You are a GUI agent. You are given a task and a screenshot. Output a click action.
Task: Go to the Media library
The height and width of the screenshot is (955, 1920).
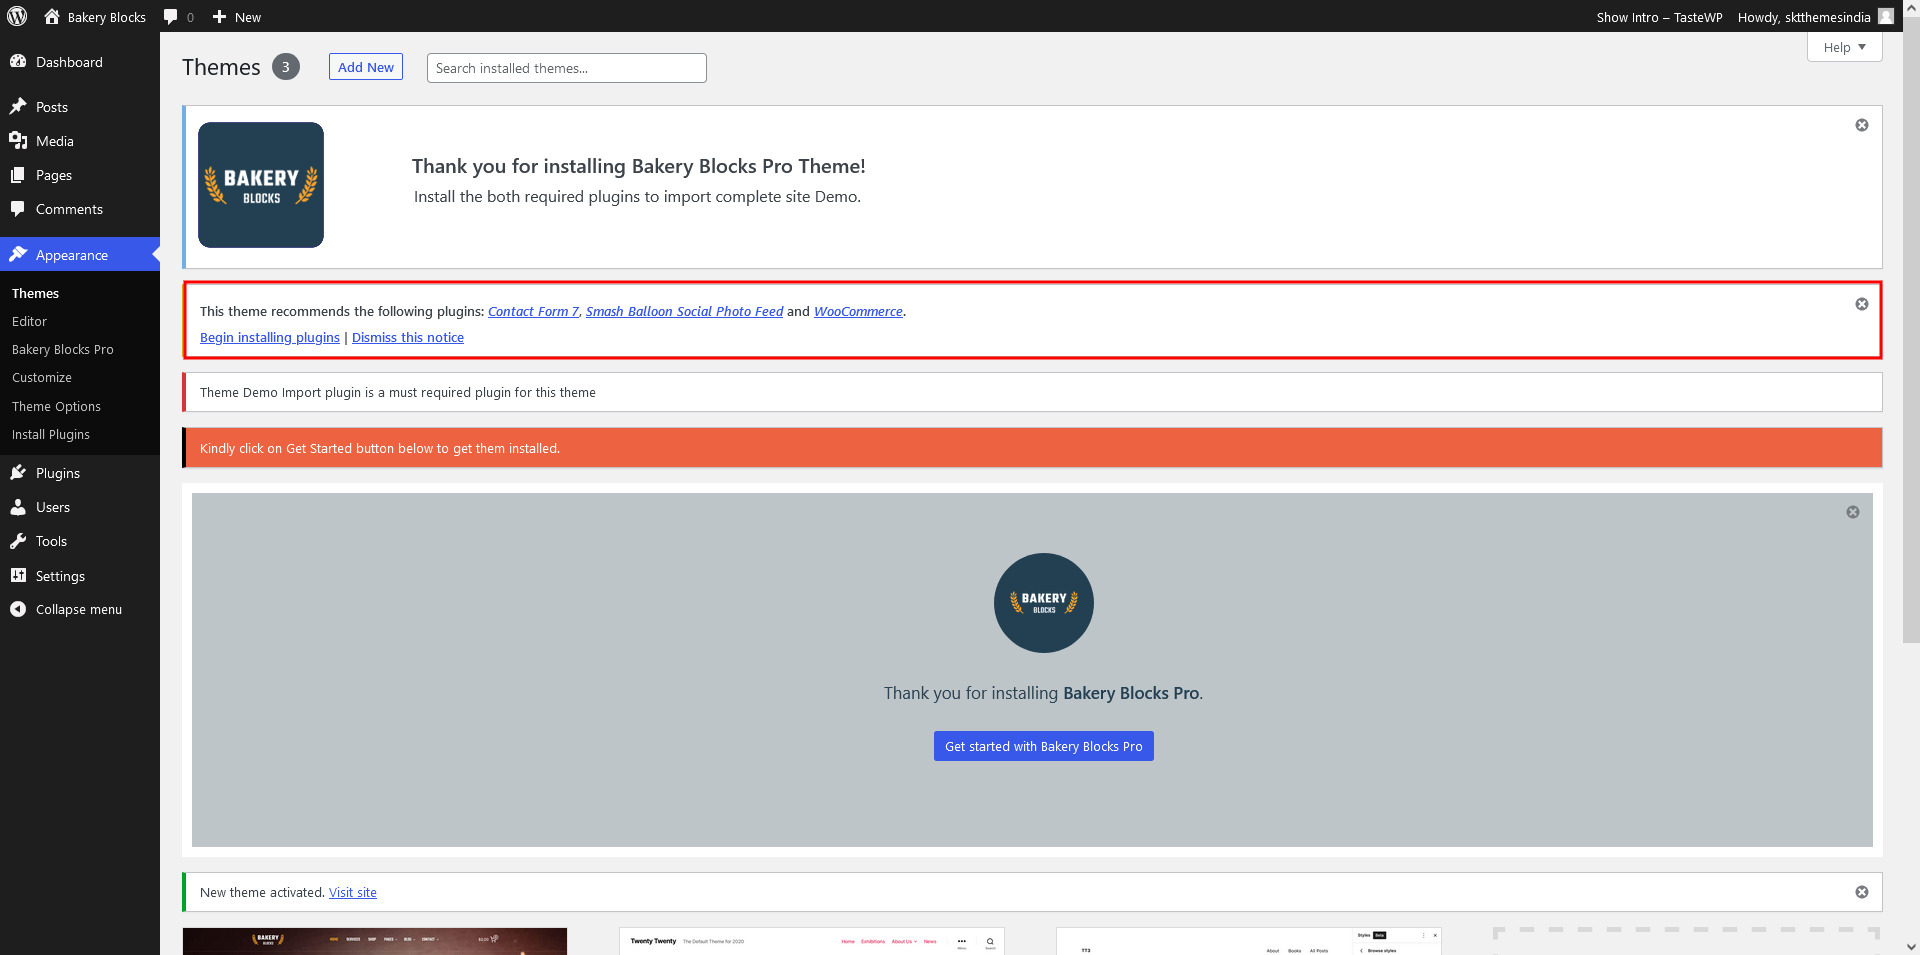pyautogui.click(x=54, y=141)
